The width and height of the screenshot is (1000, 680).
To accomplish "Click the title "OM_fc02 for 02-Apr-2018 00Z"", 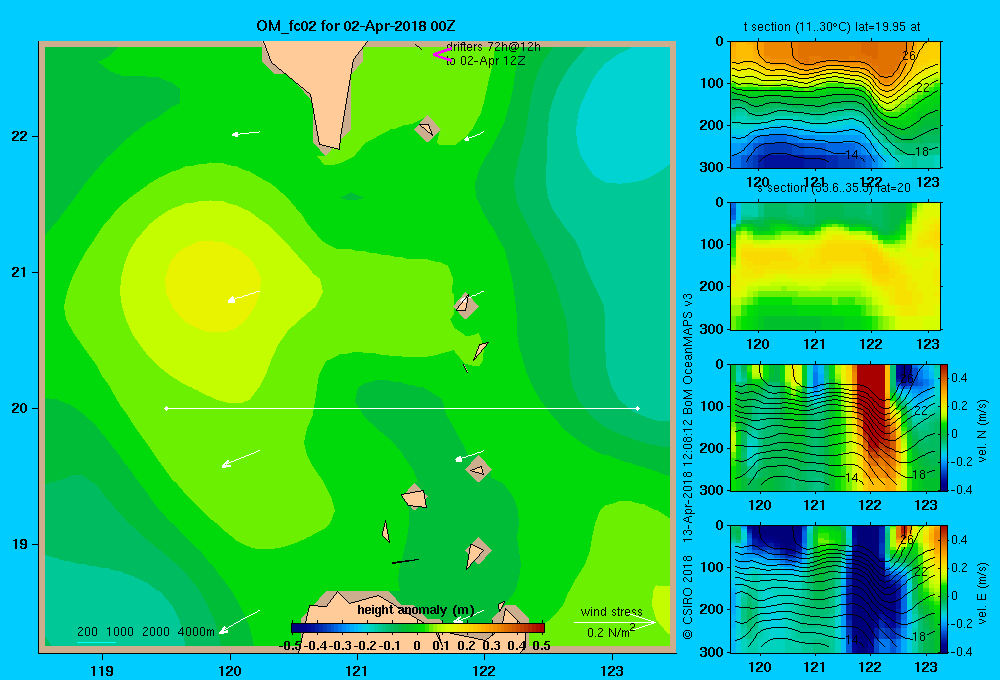I will click(355, 26).
